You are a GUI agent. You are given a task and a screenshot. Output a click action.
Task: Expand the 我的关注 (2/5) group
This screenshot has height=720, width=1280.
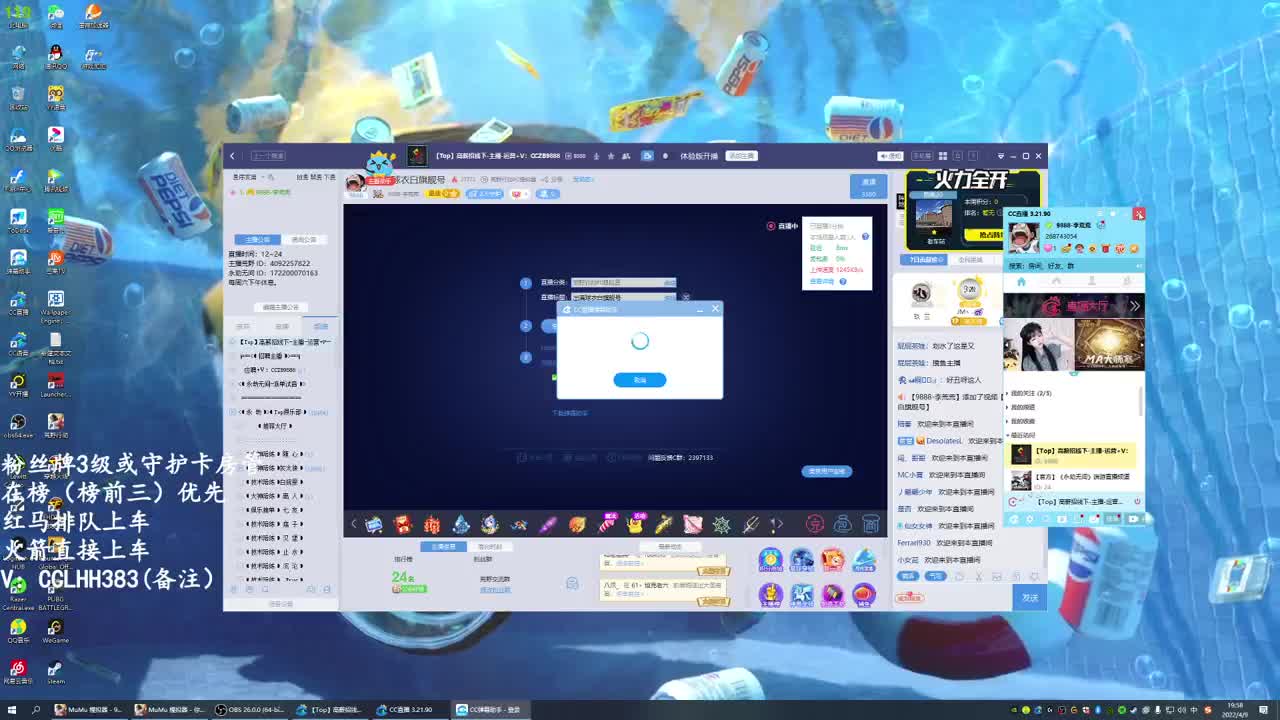tap(1030, 393)
